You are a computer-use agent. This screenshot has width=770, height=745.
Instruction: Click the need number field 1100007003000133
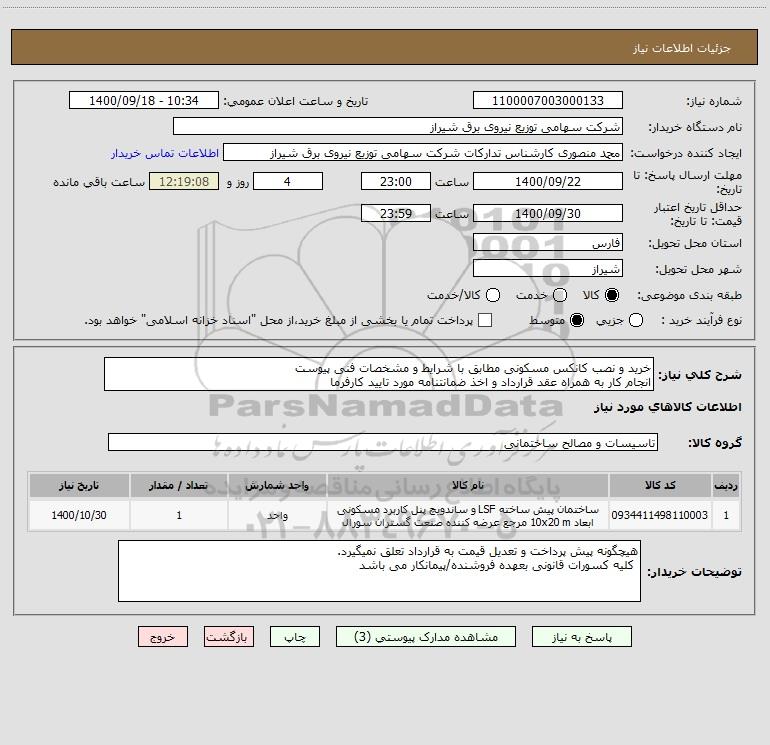click(x=548, y=100)
